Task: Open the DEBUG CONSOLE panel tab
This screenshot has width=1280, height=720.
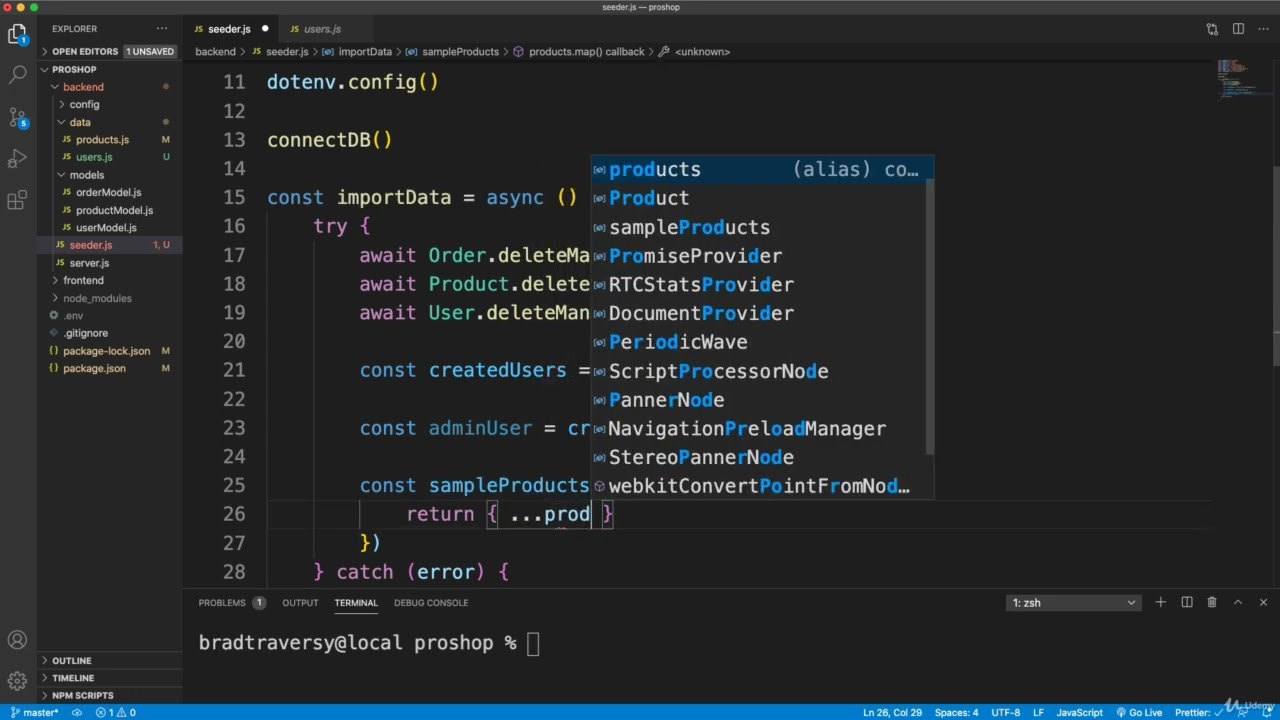Action: point(431,602)
